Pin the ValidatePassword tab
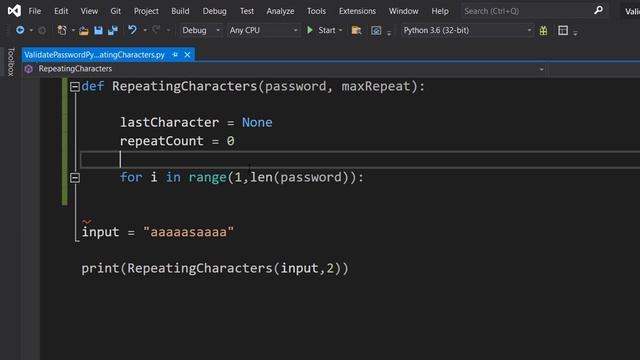The height and width of the screenshot is (360, 640). pyautogui.click(x=175, y=54)
